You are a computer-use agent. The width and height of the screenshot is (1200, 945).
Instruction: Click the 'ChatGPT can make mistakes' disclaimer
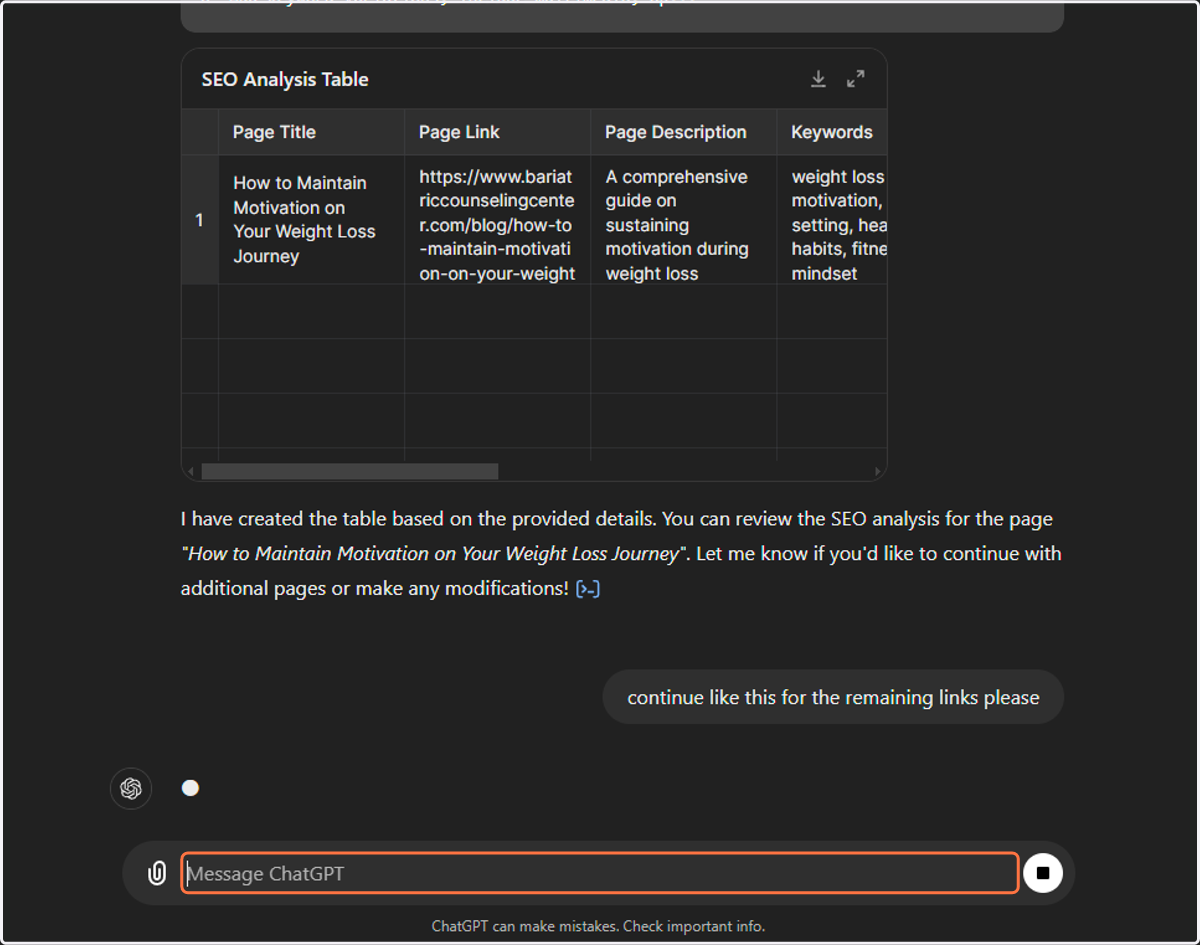598,926
